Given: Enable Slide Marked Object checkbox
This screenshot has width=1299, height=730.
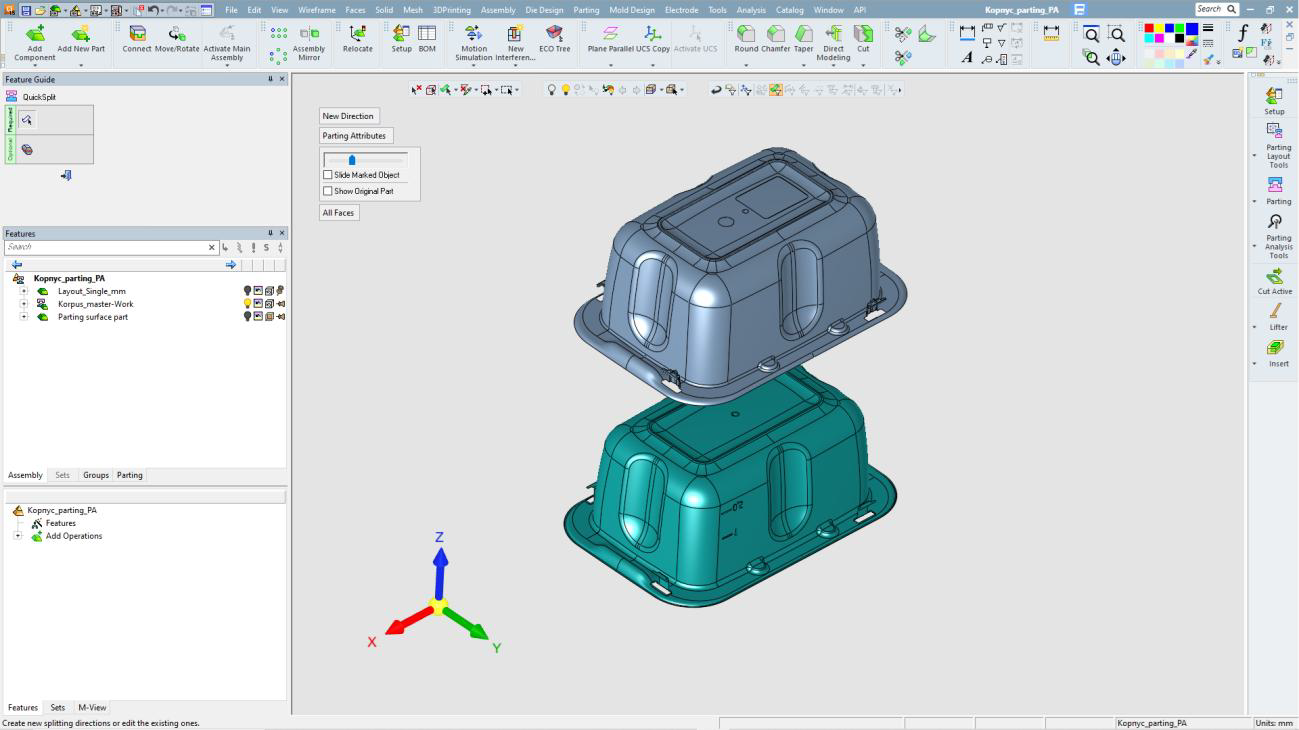Looking at the screenshot, I should 328,175.
